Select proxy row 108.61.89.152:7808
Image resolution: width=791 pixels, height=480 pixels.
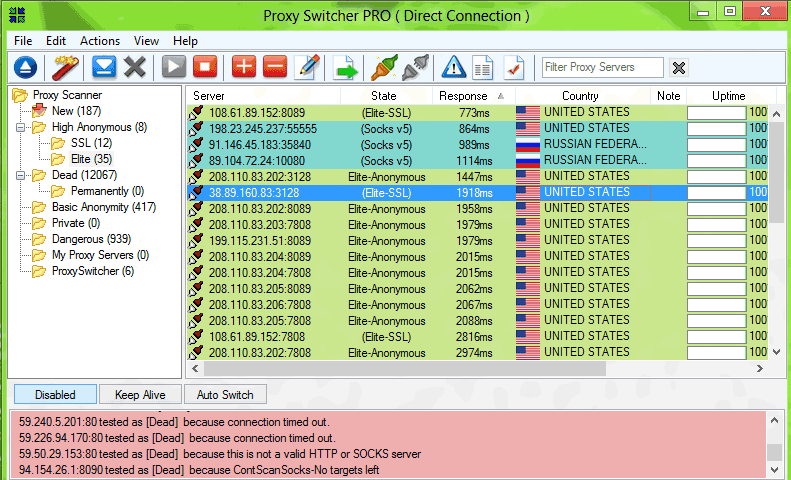(477, 337)
